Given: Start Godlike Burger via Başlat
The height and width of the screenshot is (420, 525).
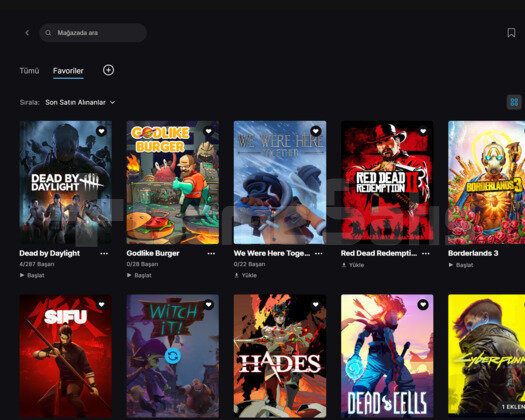Looking at the screenshot, I should pyautogui.click(x=139, y=275).
